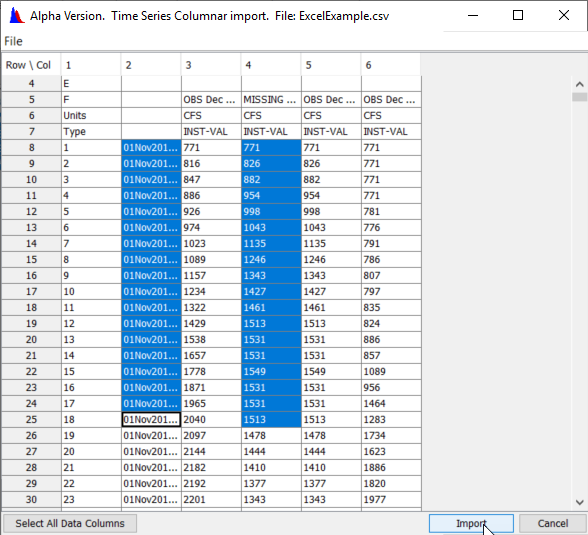Click the Units label cell in row 6
Image resolution: width=588 pixels, height=535 pixels.
point(91,115)
